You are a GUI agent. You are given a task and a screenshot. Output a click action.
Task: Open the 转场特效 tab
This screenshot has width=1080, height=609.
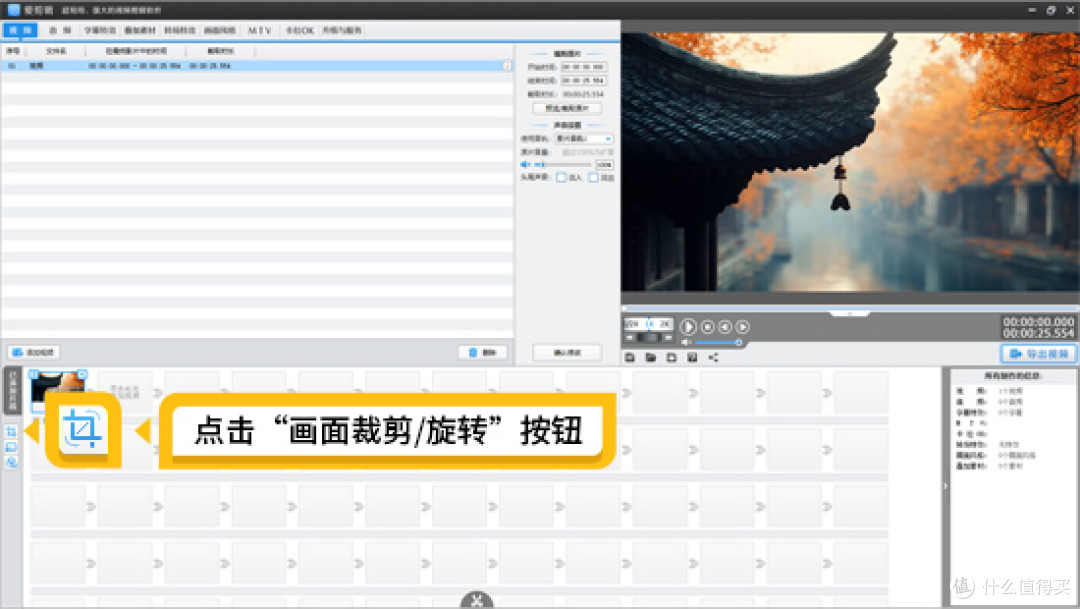click(180, 30)
